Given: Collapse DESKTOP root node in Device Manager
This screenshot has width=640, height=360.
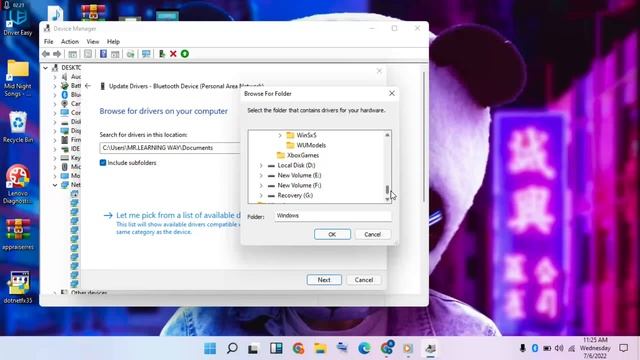Looking at the screenshot, I should [46, 68].
